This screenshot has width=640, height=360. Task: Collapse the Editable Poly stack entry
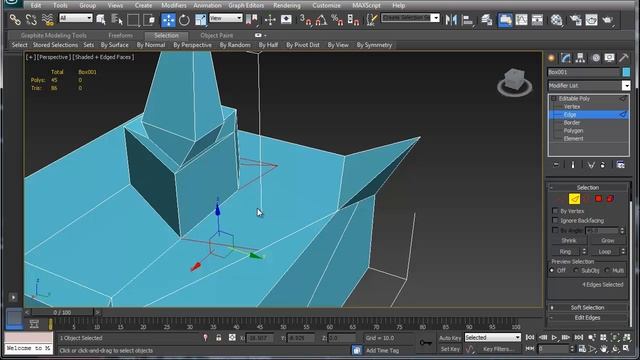tap(554, 98)
